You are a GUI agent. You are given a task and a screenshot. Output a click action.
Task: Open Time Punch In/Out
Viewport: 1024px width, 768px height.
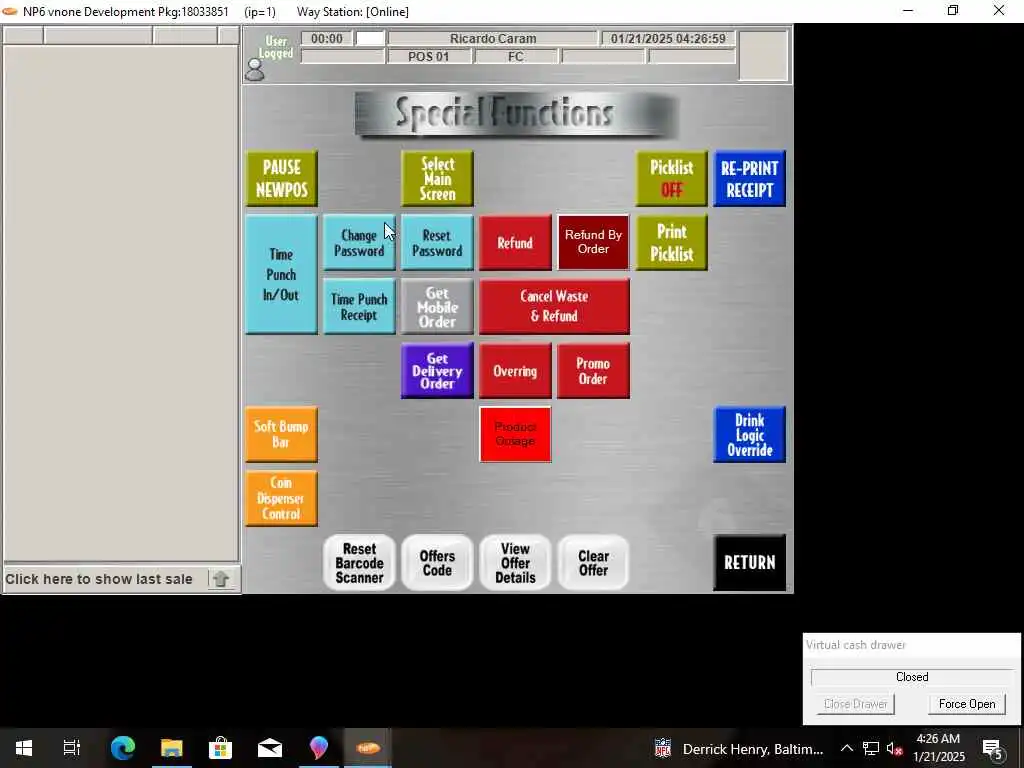(x=281, y=274)
